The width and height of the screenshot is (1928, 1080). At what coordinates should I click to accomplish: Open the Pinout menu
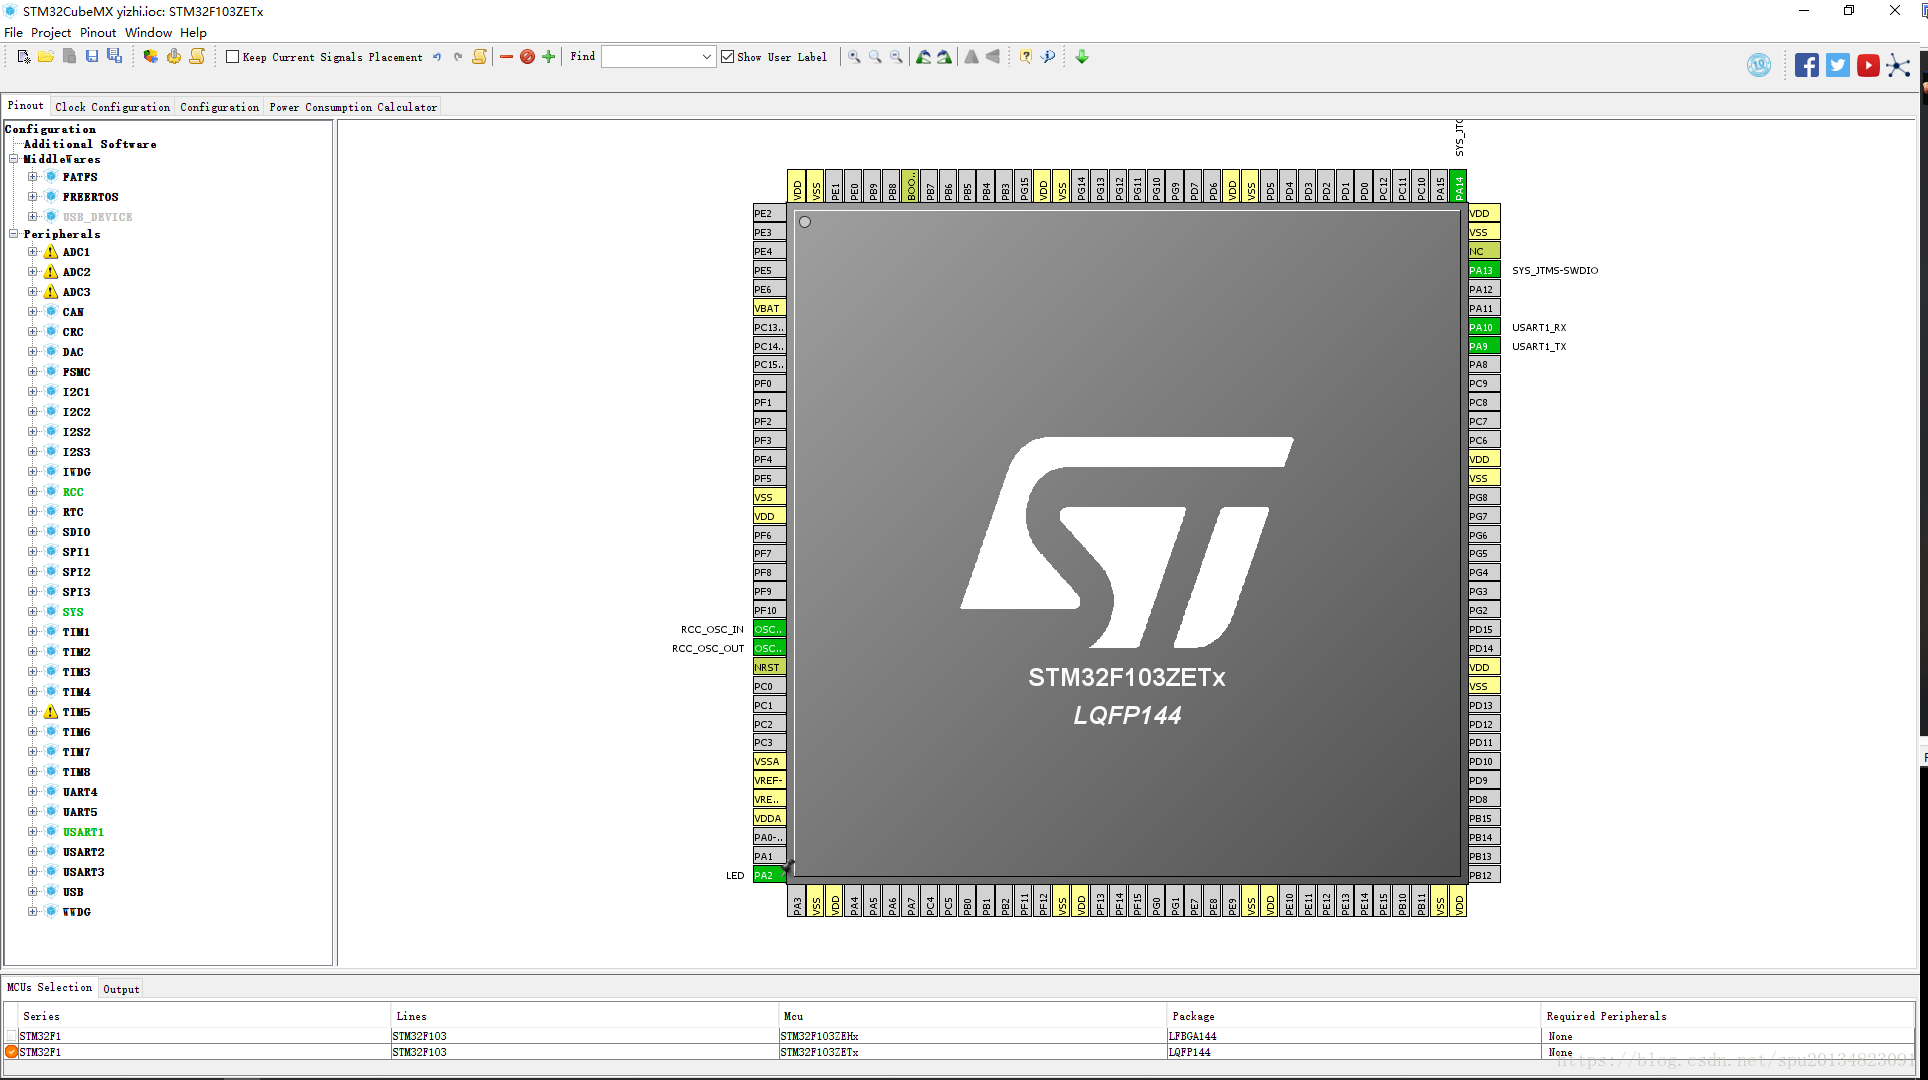pyautogui.click(x=98, y=32)
